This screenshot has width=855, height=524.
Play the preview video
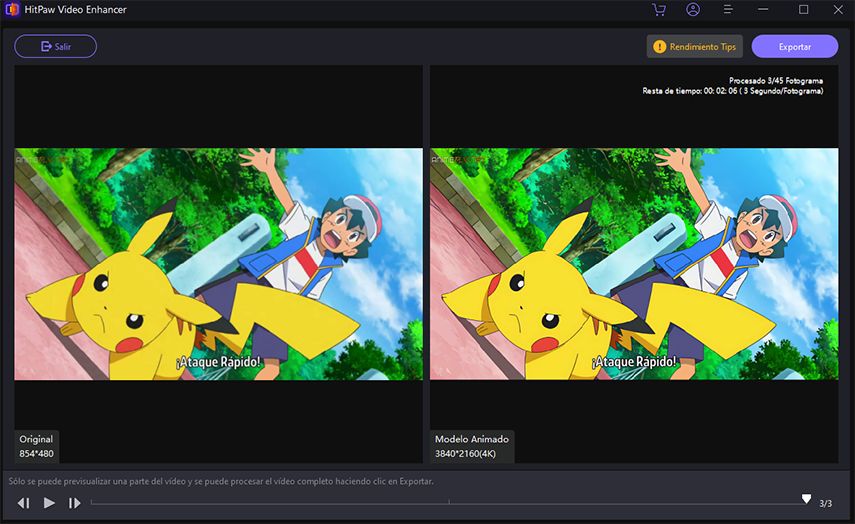[x=49, y=503]
